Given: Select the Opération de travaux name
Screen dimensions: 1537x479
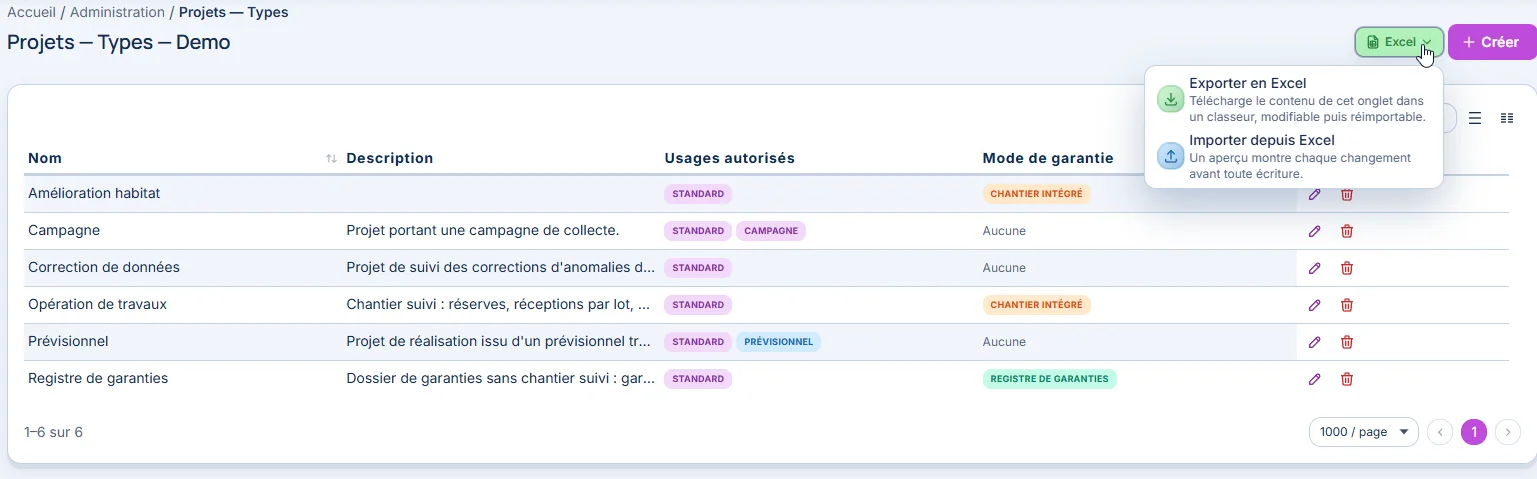Looking at the screenshot, I should click(x=97, y=304).
